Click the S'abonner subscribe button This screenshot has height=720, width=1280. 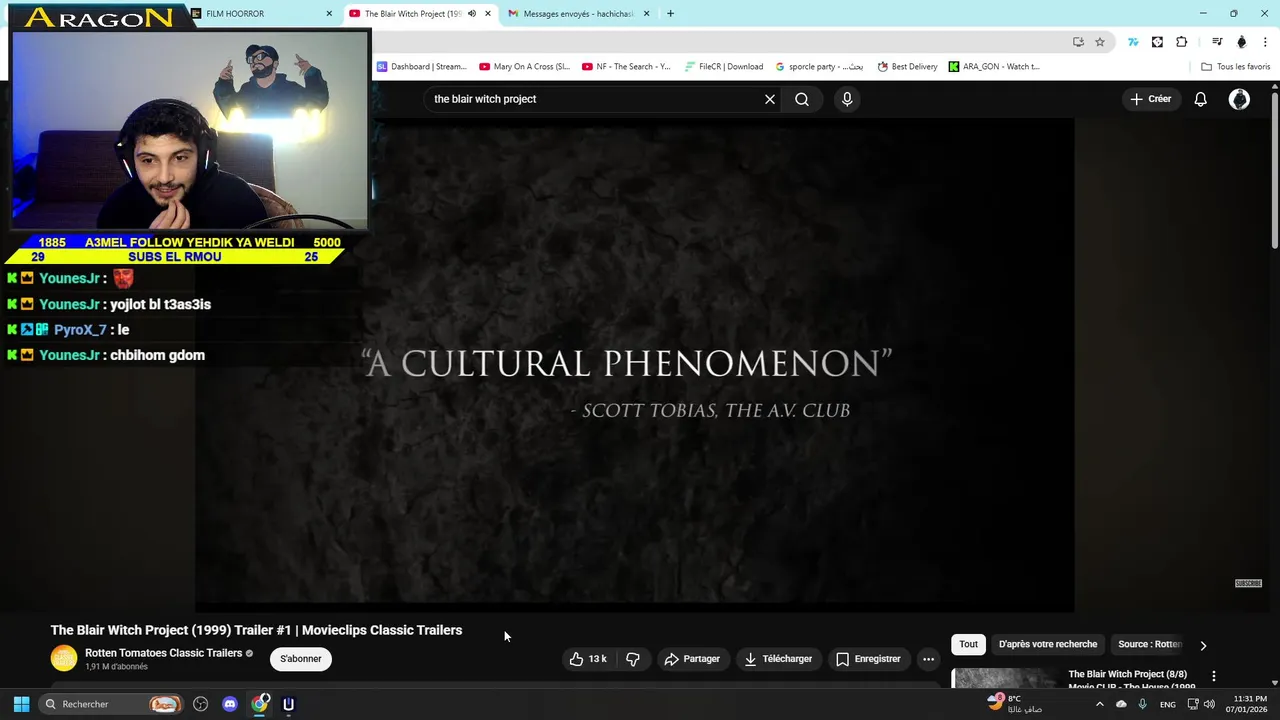pyautogui.click(x=301, y=659)
